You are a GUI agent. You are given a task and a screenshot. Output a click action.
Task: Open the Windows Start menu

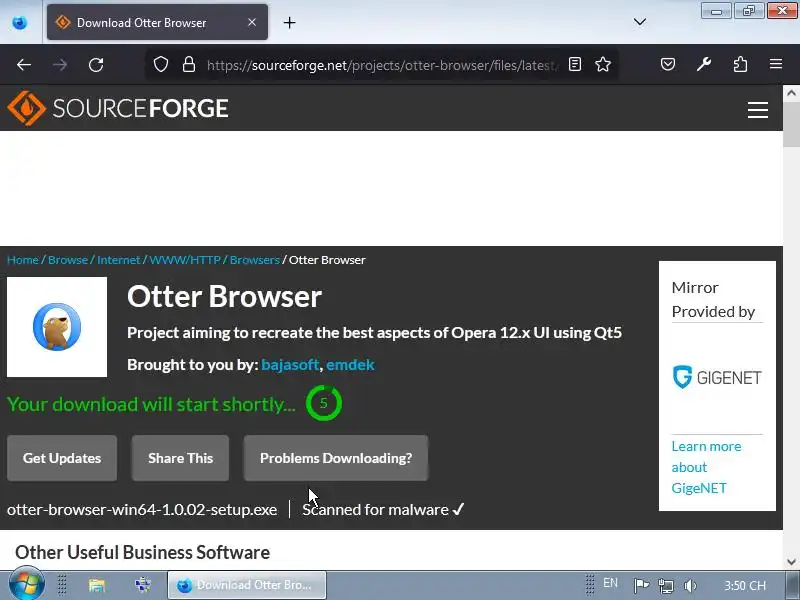pyautogui.click(x=26, y=585)
